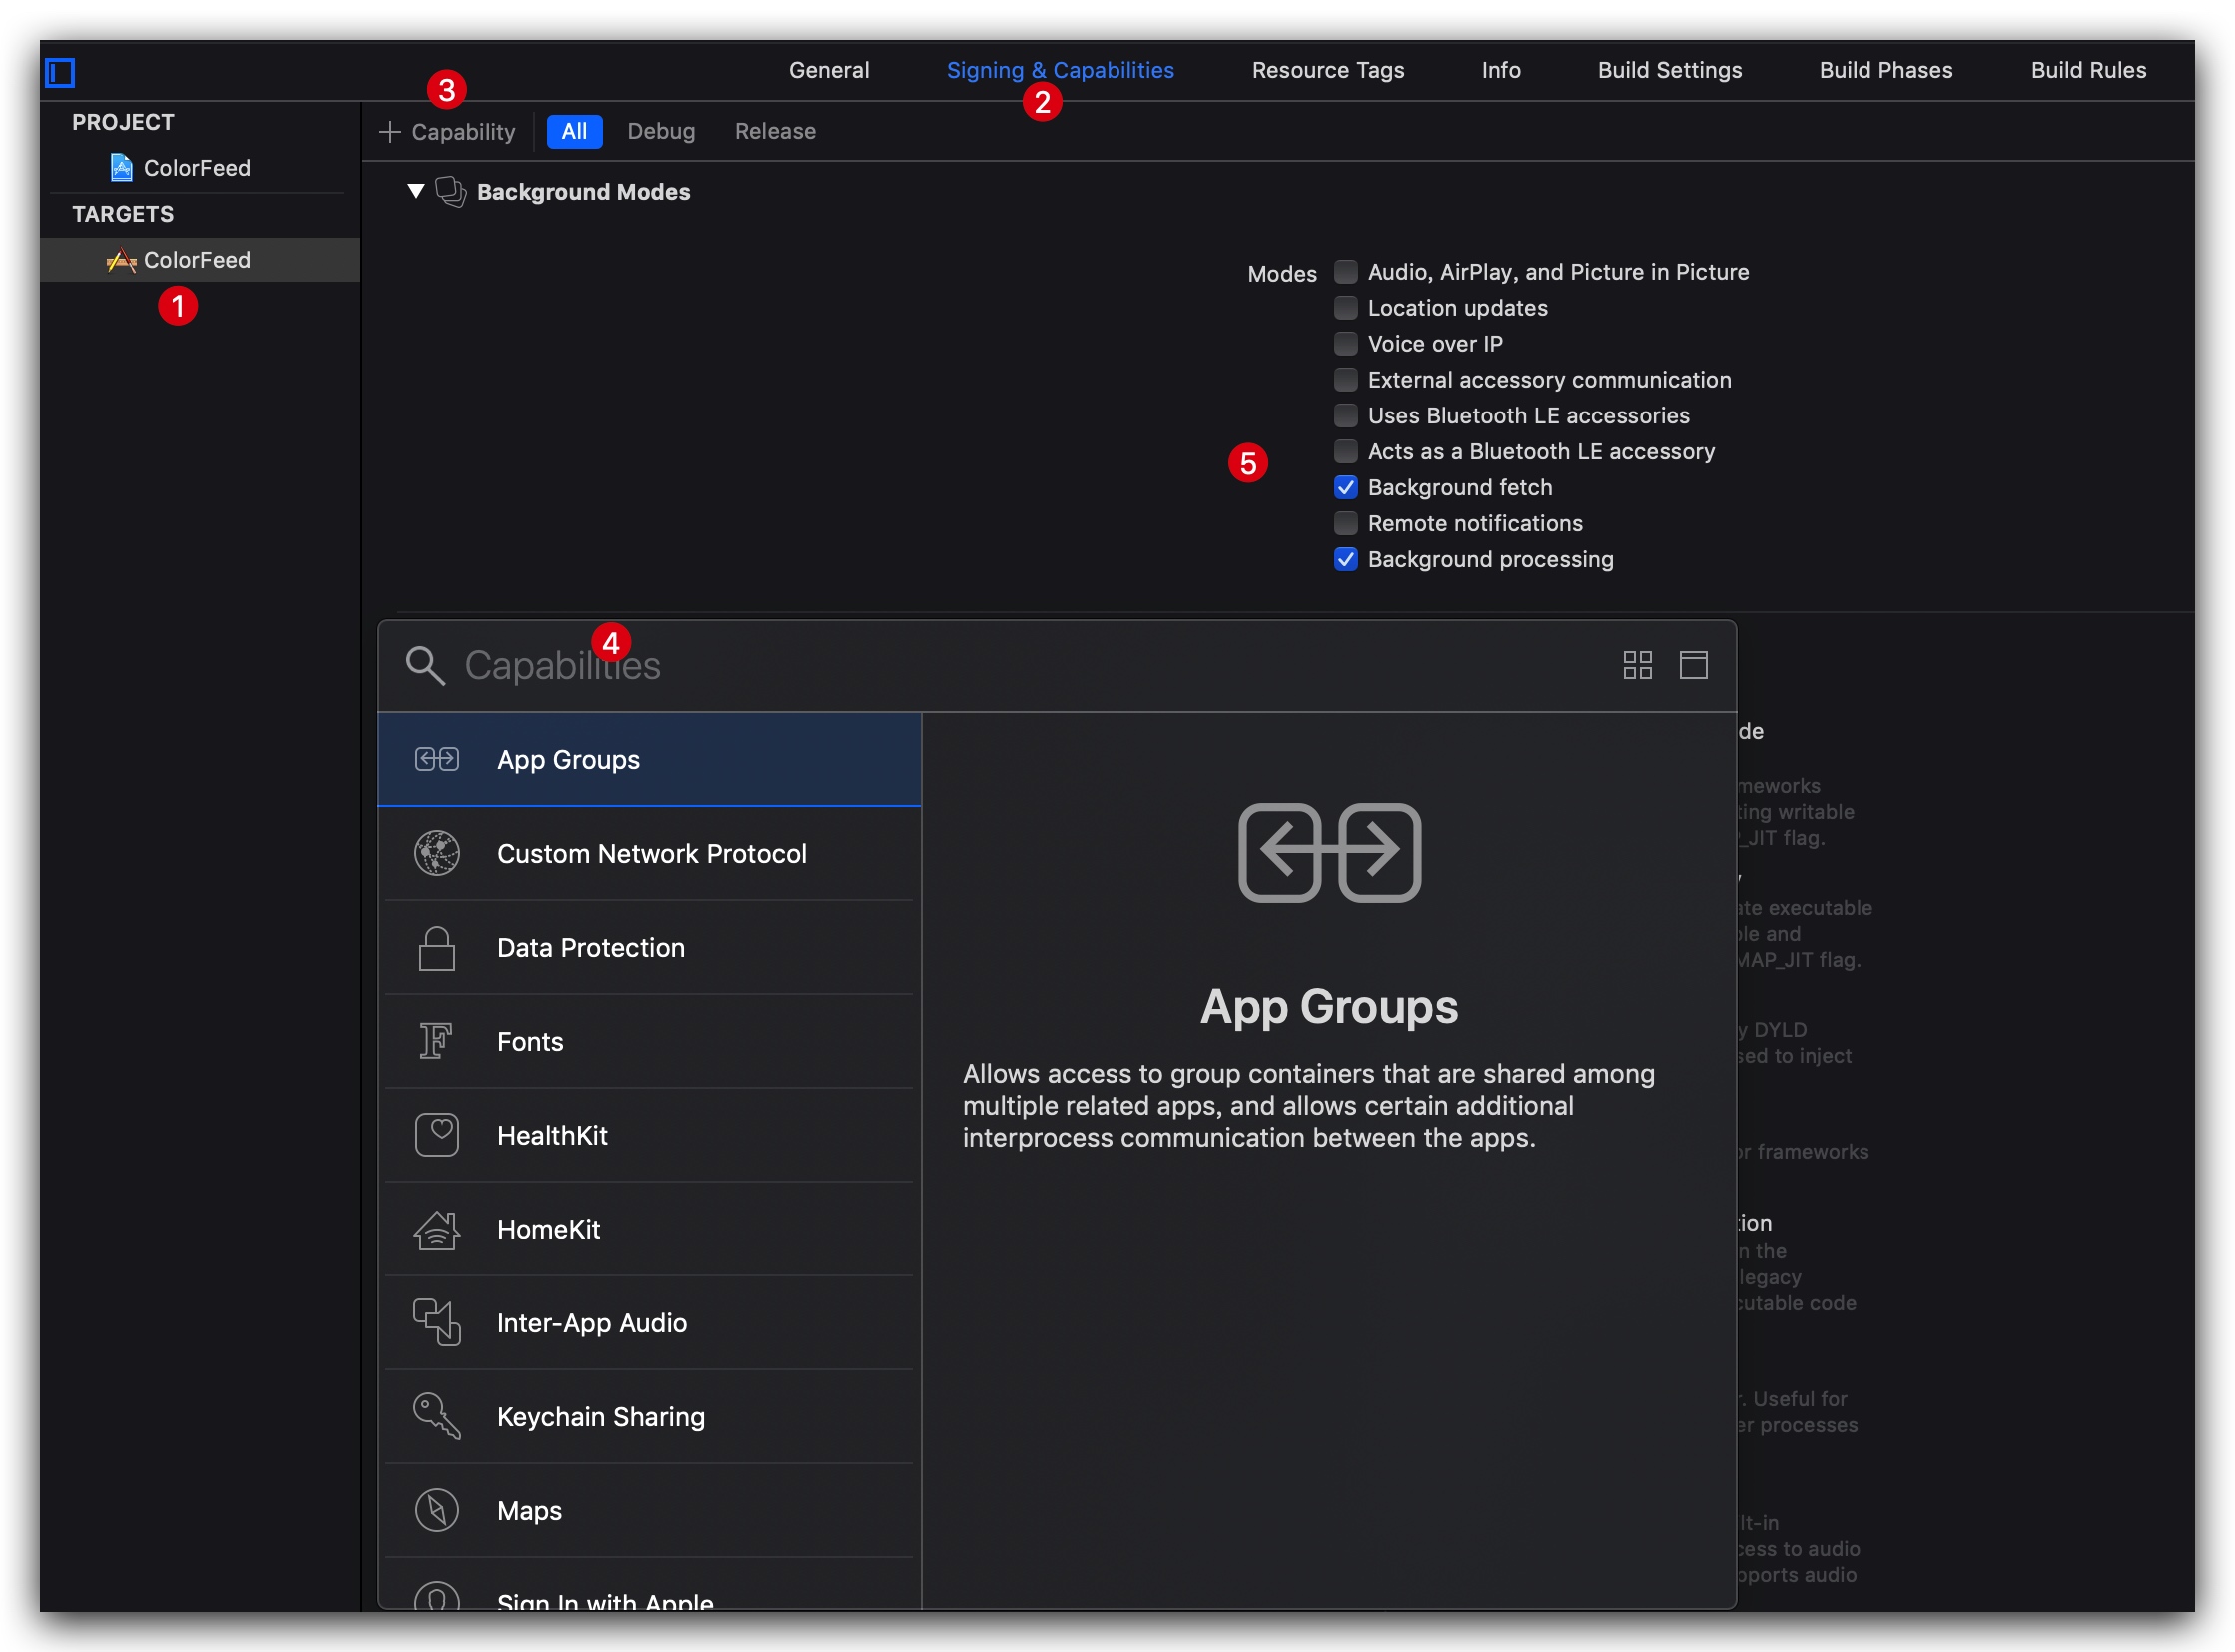Choose the HomeKit capability icon
The width and height of the screenshot is (2235, 1652).
437,1229
